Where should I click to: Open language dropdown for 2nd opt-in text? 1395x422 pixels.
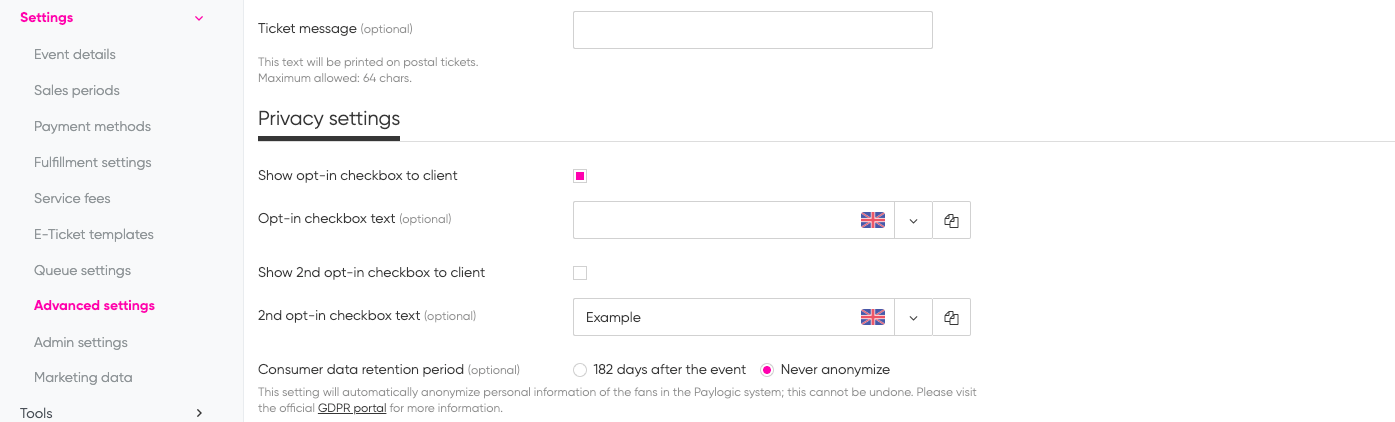(913, 317)
